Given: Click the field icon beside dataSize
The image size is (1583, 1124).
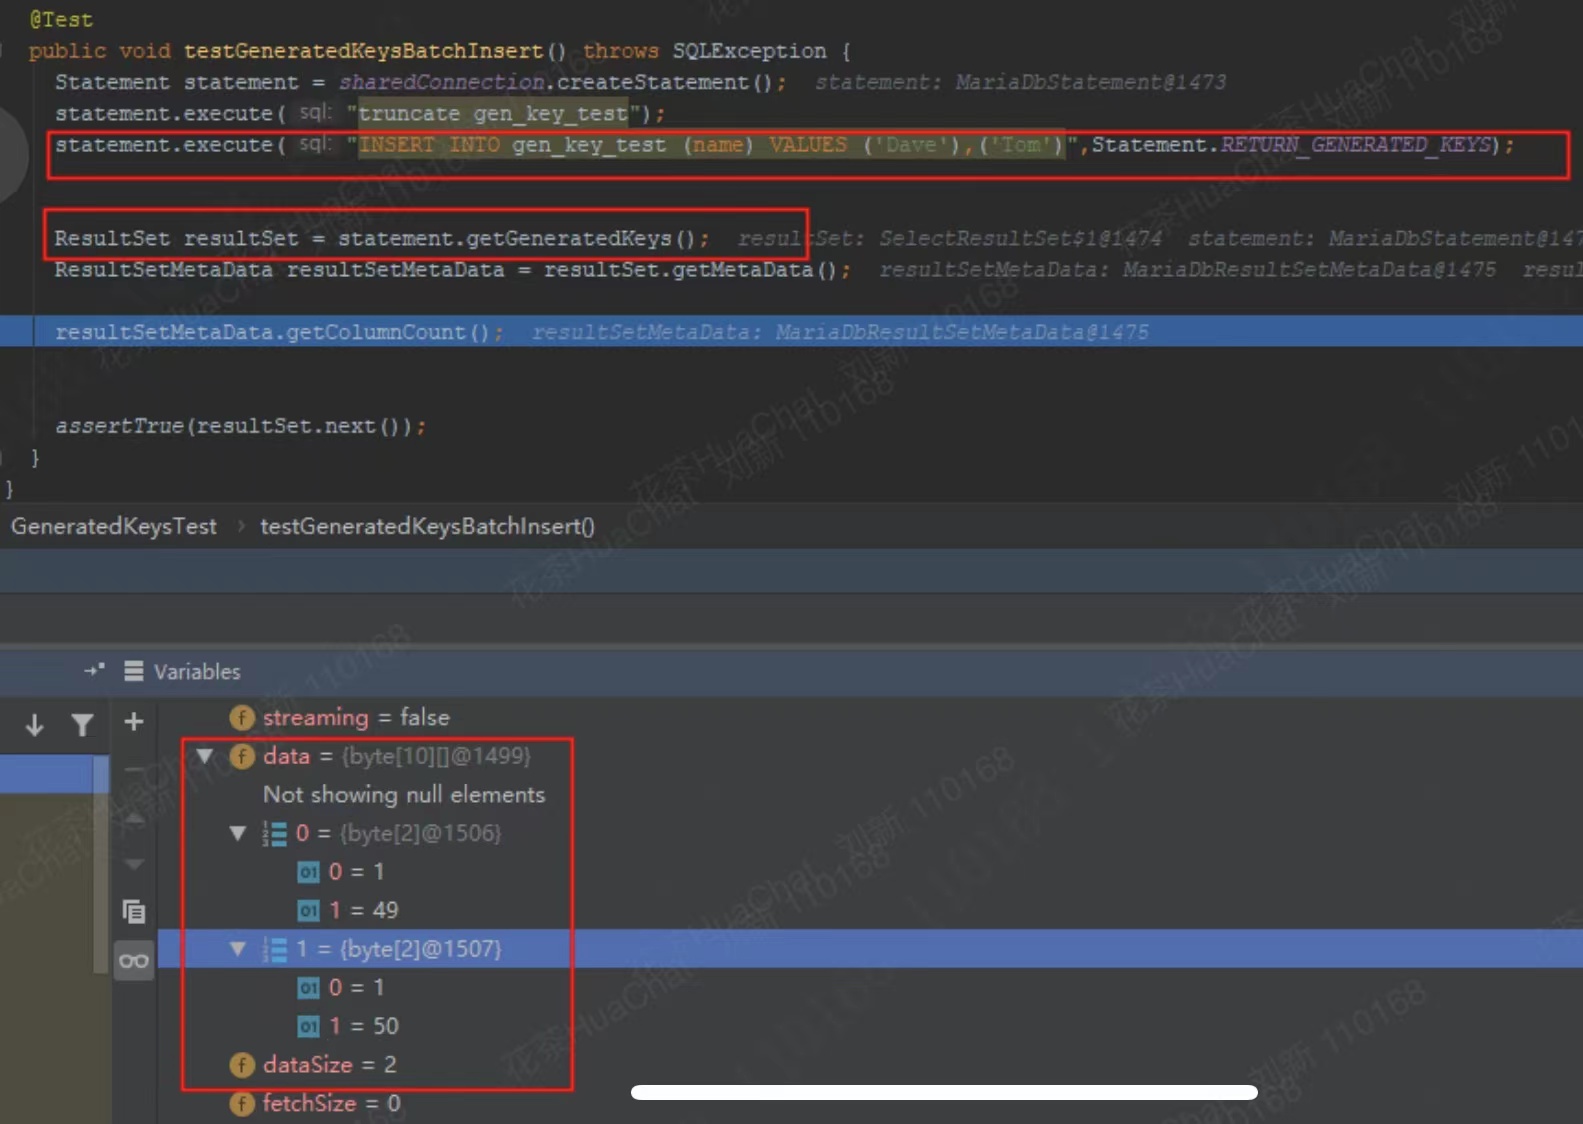Looking at the screenshot, I should coord(242,1065).
